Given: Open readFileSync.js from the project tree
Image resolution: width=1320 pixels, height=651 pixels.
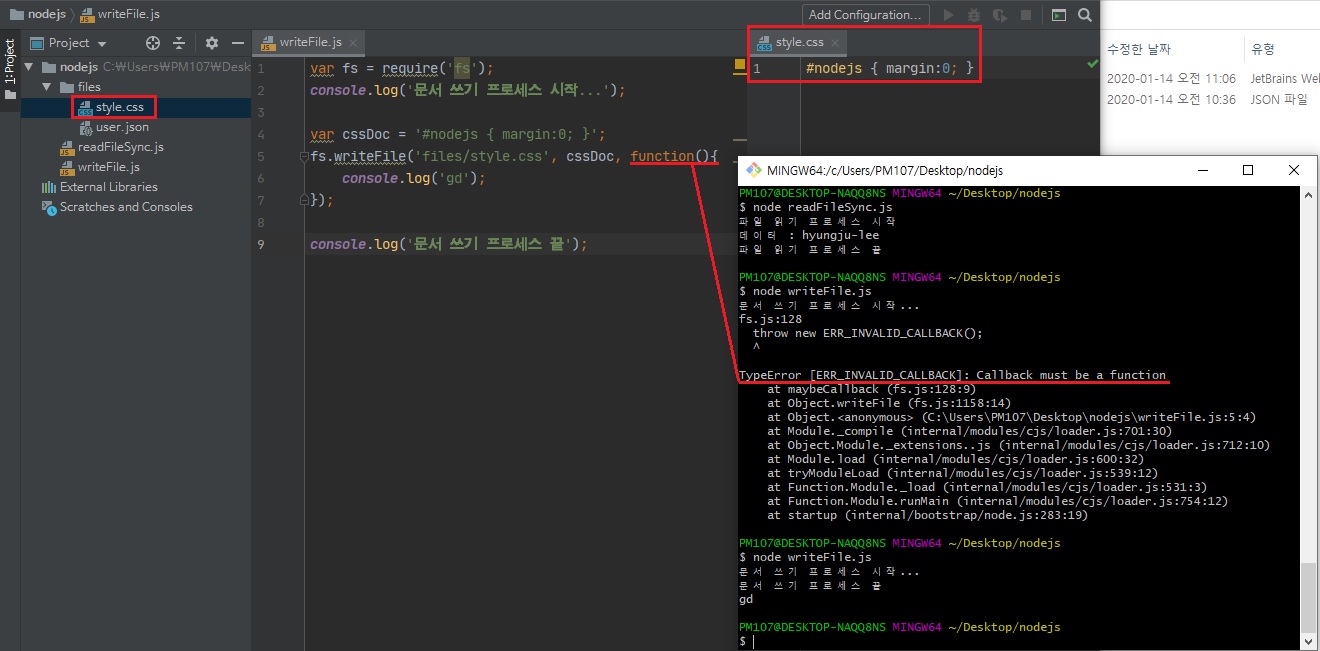Looking at the screenshot, I should click(x=120, y=147).
